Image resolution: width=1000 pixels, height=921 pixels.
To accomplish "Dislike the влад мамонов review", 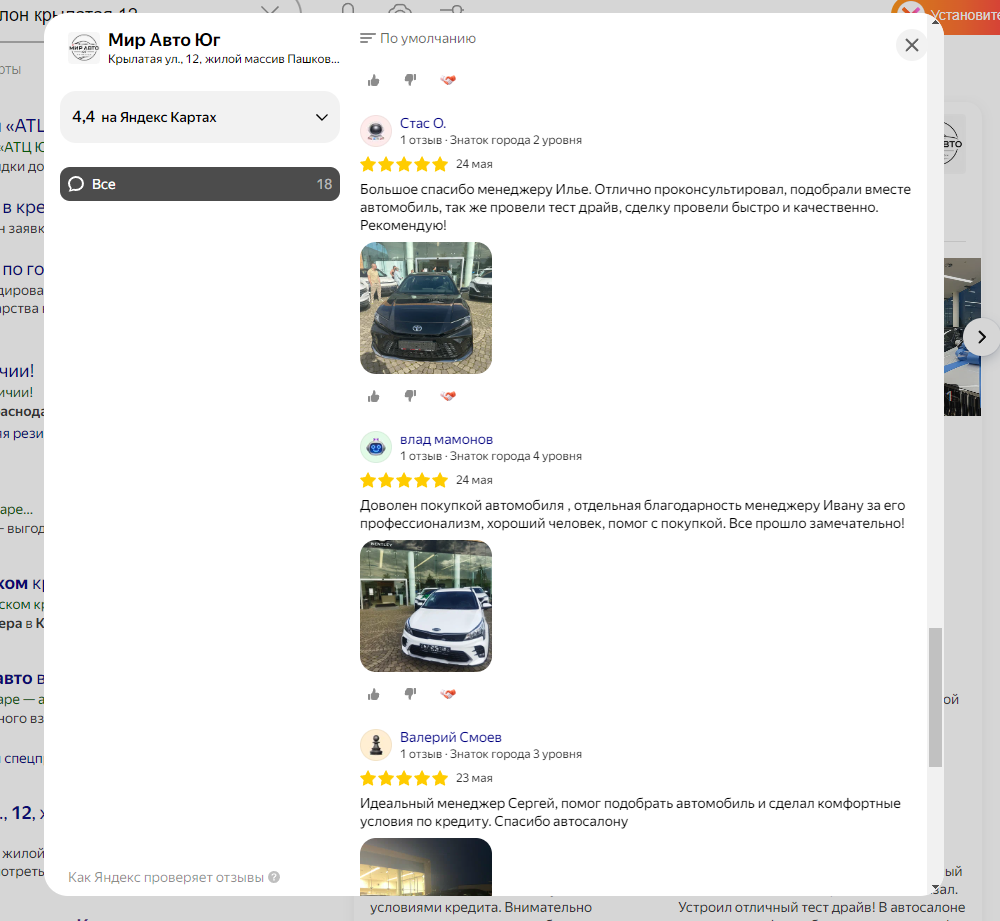I will point(410,694).
